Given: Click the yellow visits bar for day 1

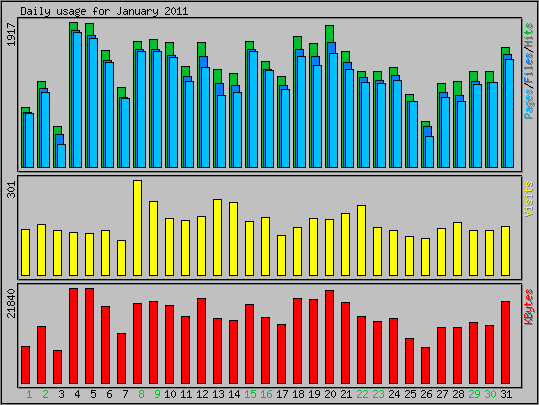Looking at the screenshot, I should tap(25, 252).
